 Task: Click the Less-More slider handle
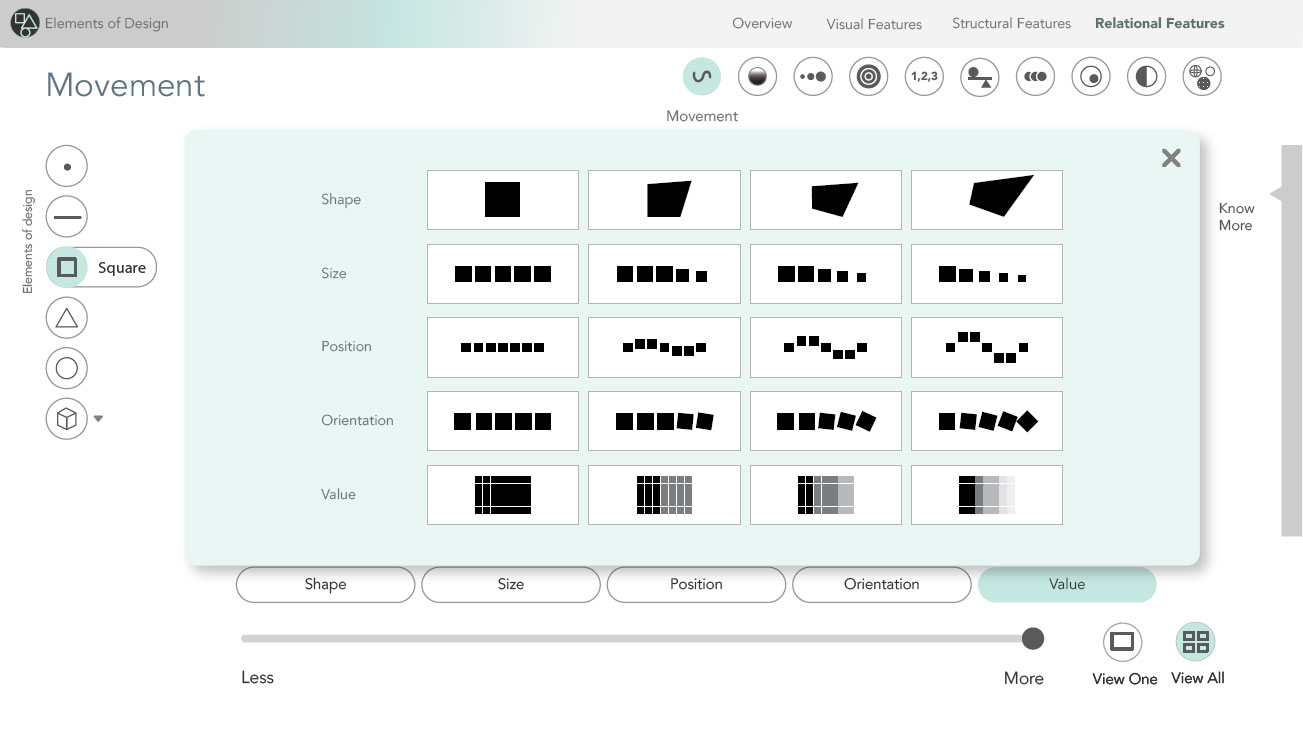(1033, 638)
